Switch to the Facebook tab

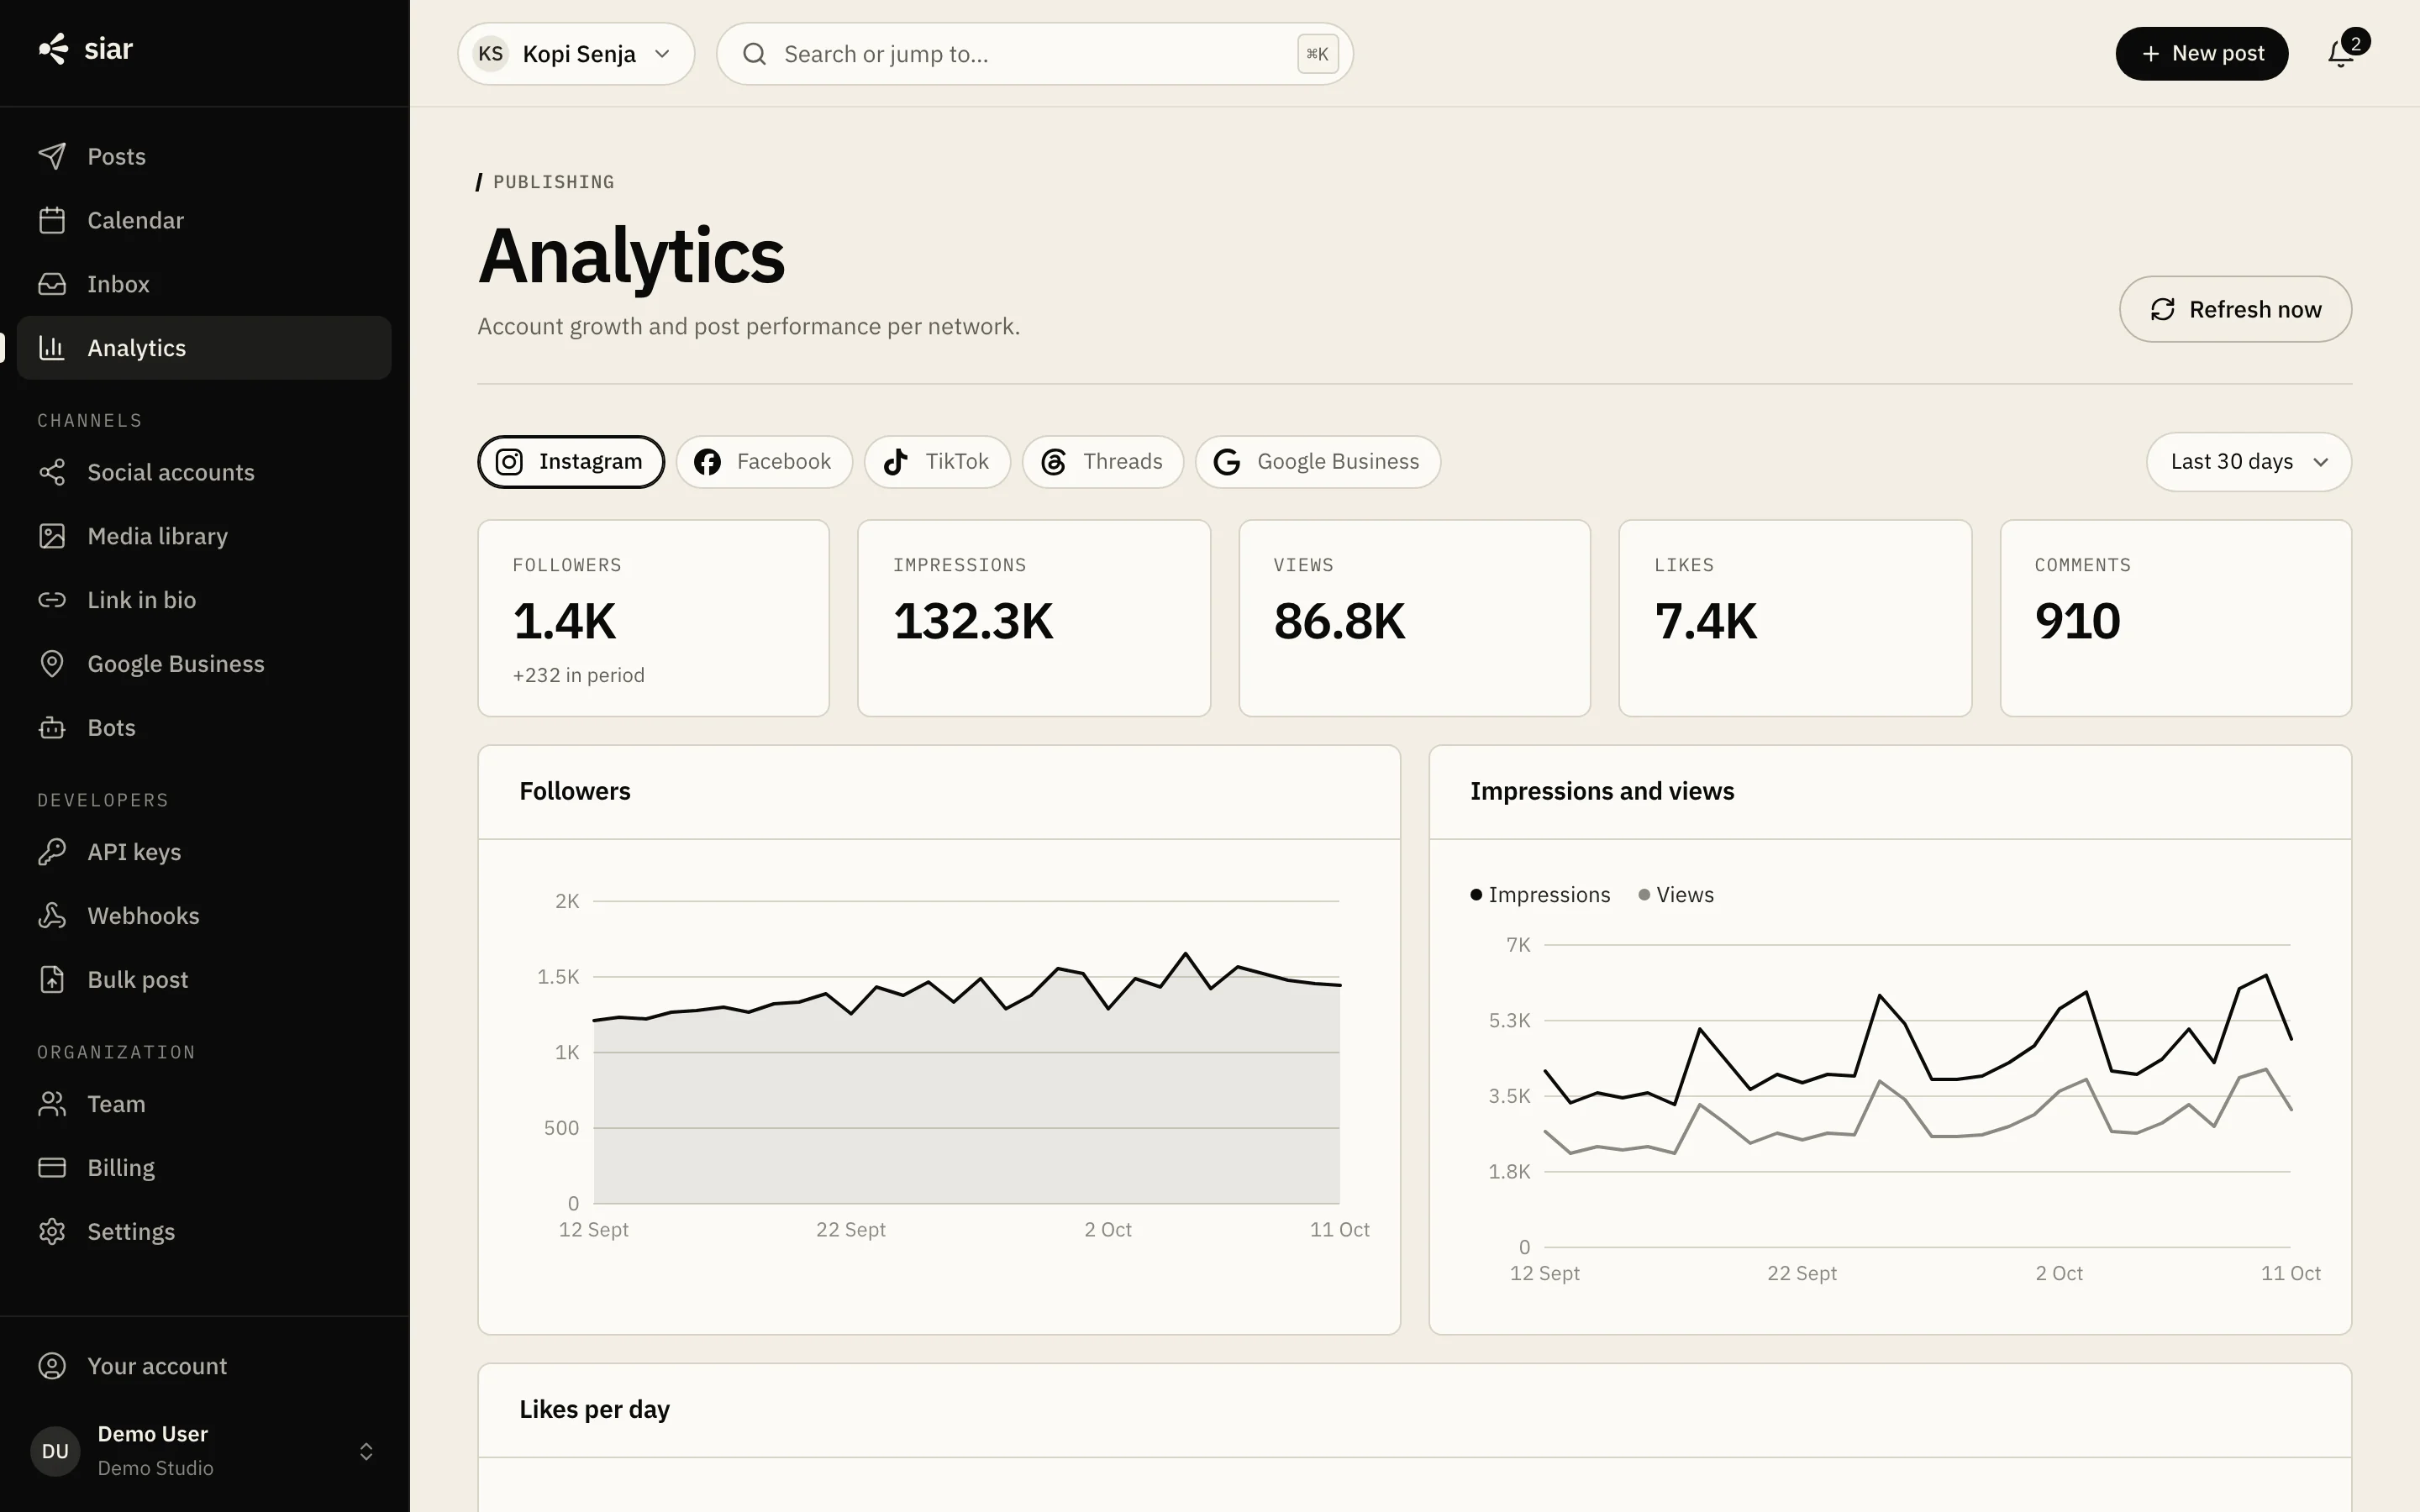point(764,462)
